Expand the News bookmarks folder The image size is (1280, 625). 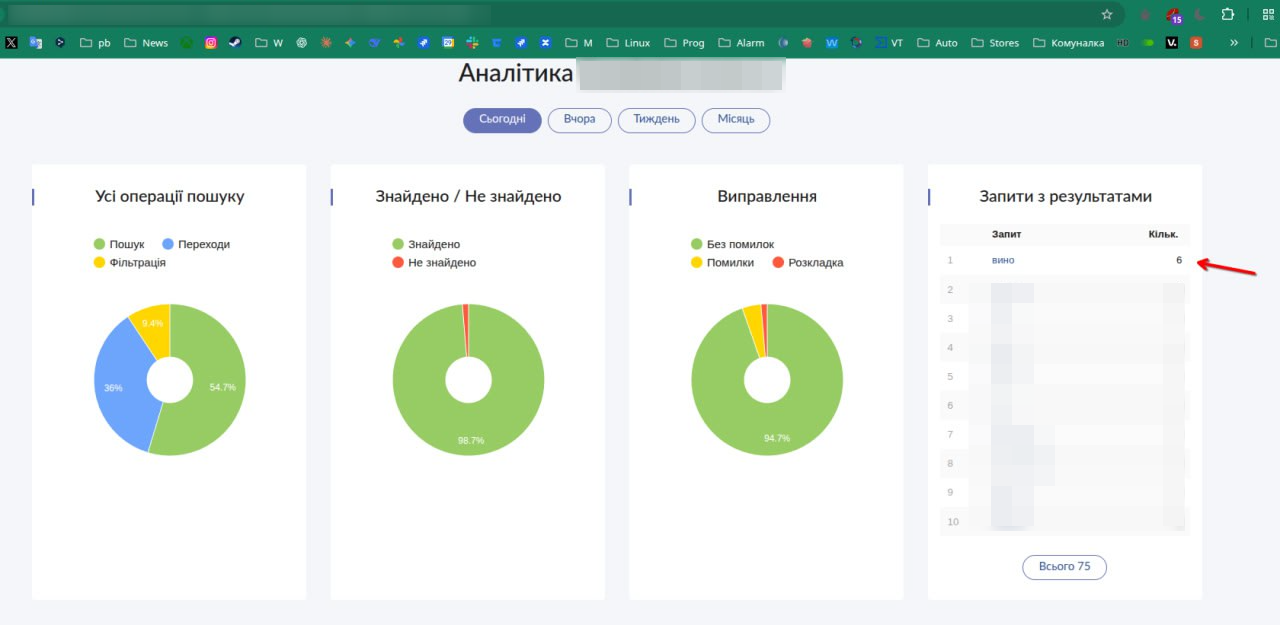147,42
